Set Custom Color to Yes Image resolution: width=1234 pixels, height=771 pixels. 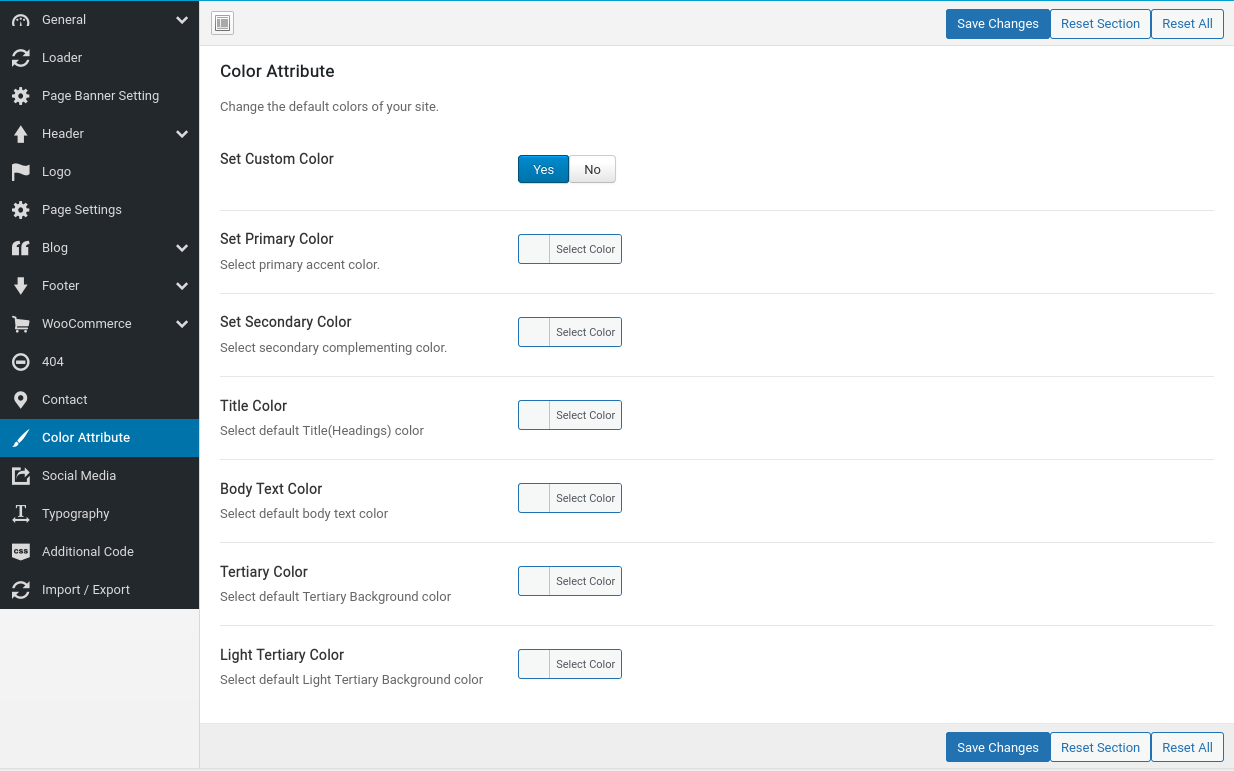543,169
